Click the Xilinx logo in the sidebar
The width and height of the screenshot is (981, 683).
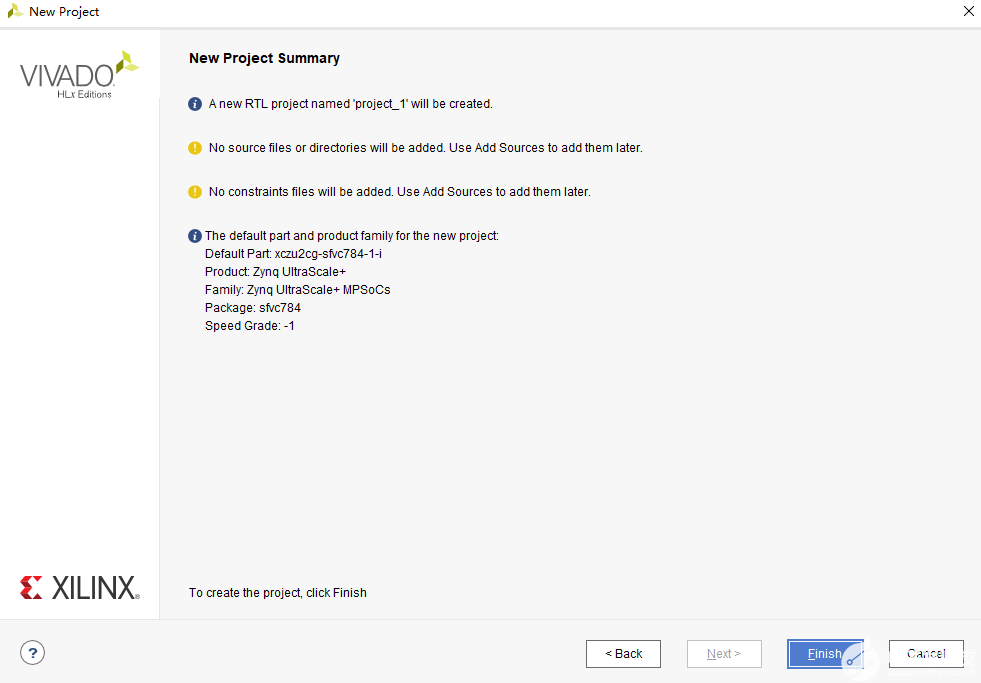point(79,587)
